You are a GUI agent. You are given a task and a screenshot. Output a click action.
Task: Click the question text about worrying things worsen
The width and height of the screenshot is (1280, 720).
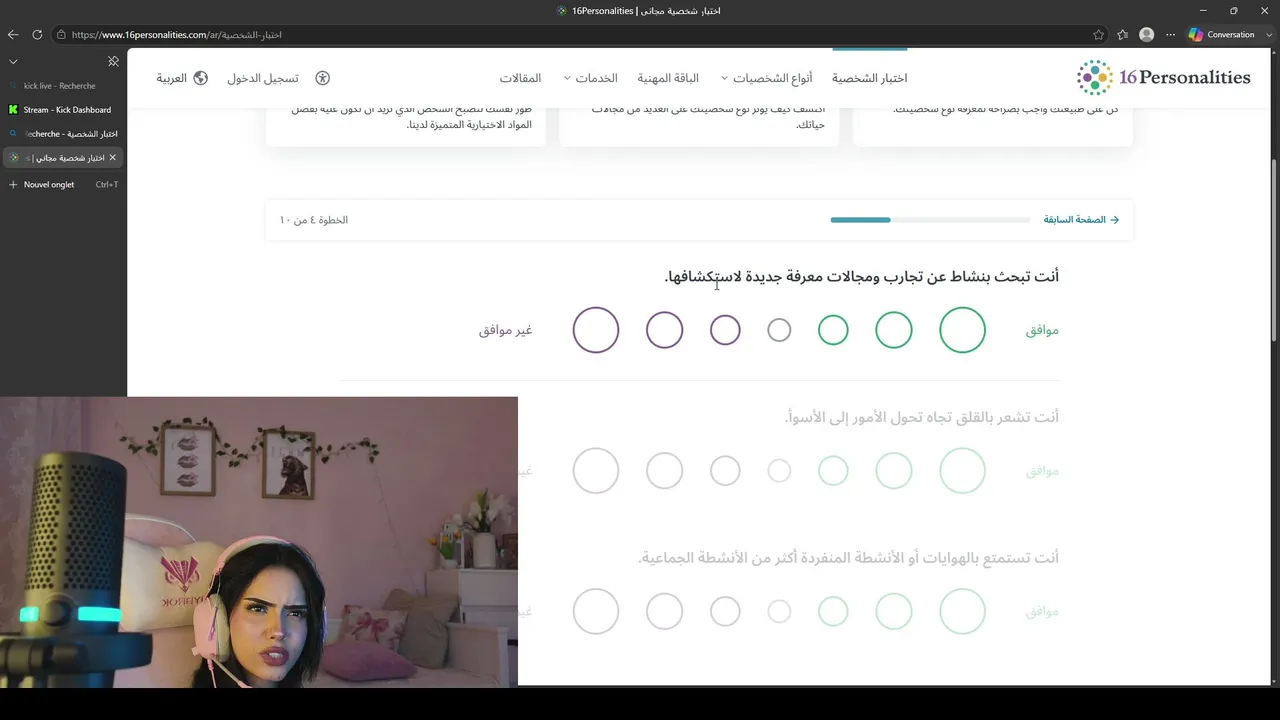922,417
